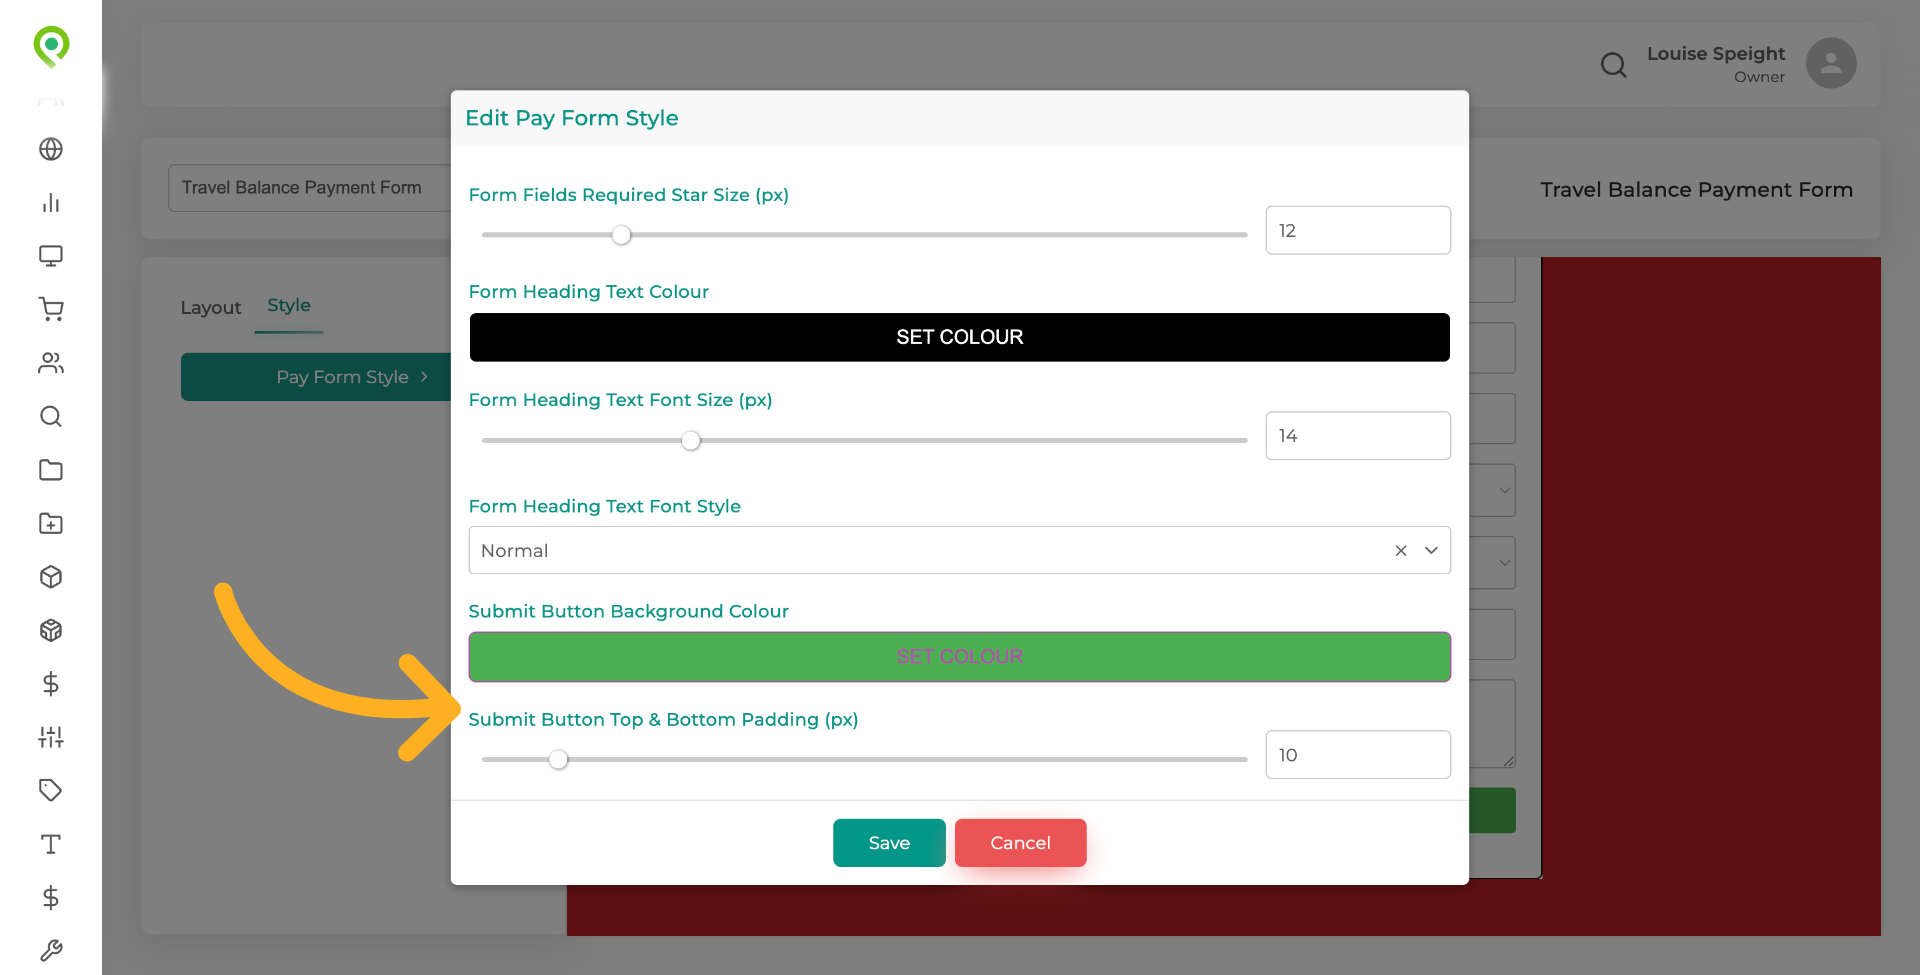Set the Form Heading Text Colour
This screenshot has height=975, width=1920.
(960, 337)
